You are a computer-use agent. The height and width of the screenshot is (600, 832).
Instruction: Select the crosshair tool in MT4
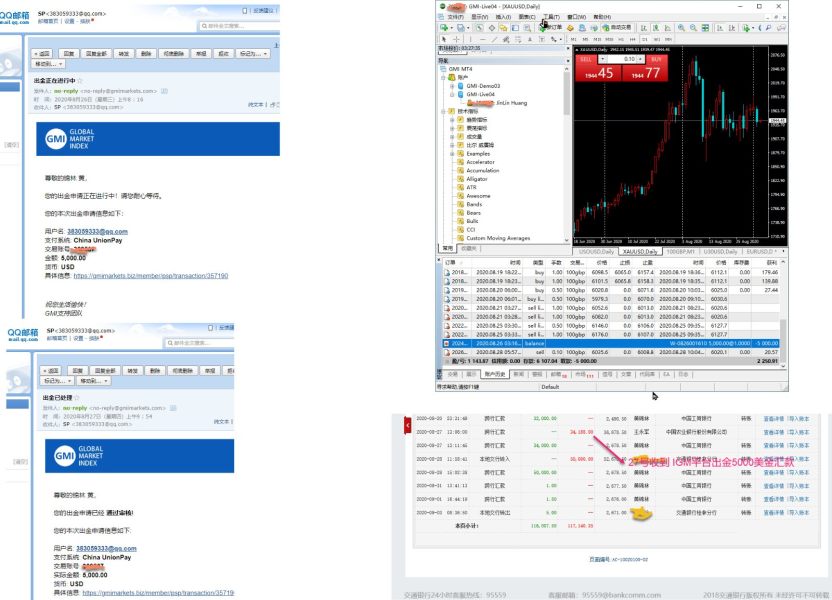pos(456,39)
